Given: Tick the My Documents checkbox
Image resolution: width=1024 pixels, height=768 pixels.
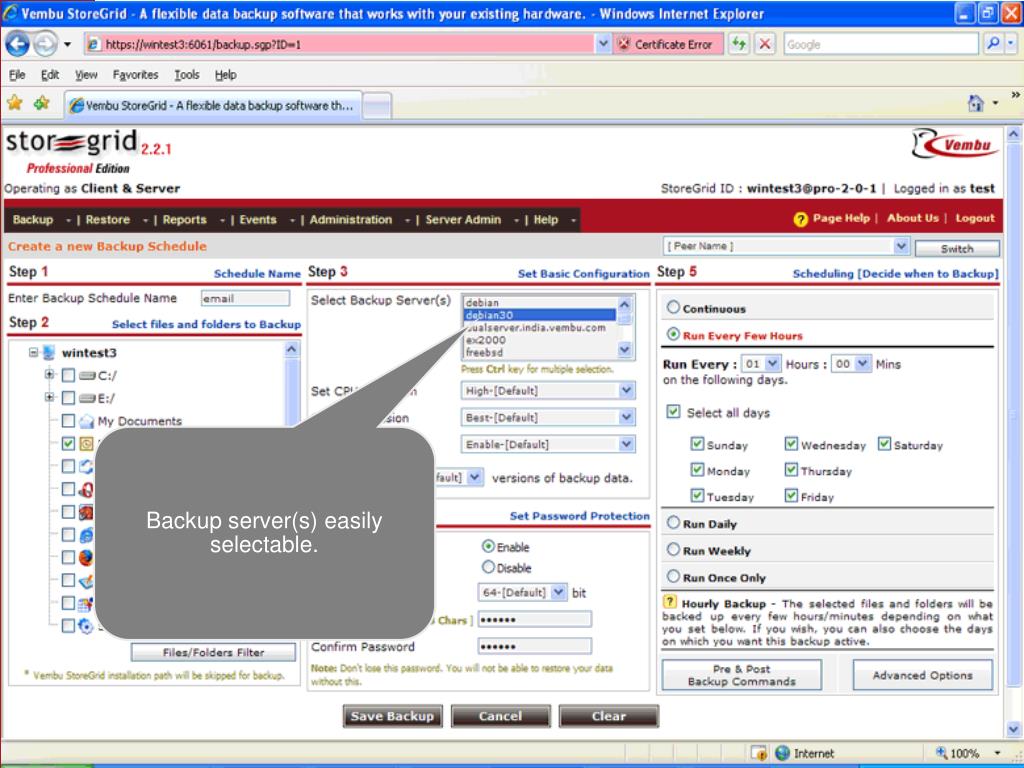Looking at the screenshot, I should tap(68, 421).
